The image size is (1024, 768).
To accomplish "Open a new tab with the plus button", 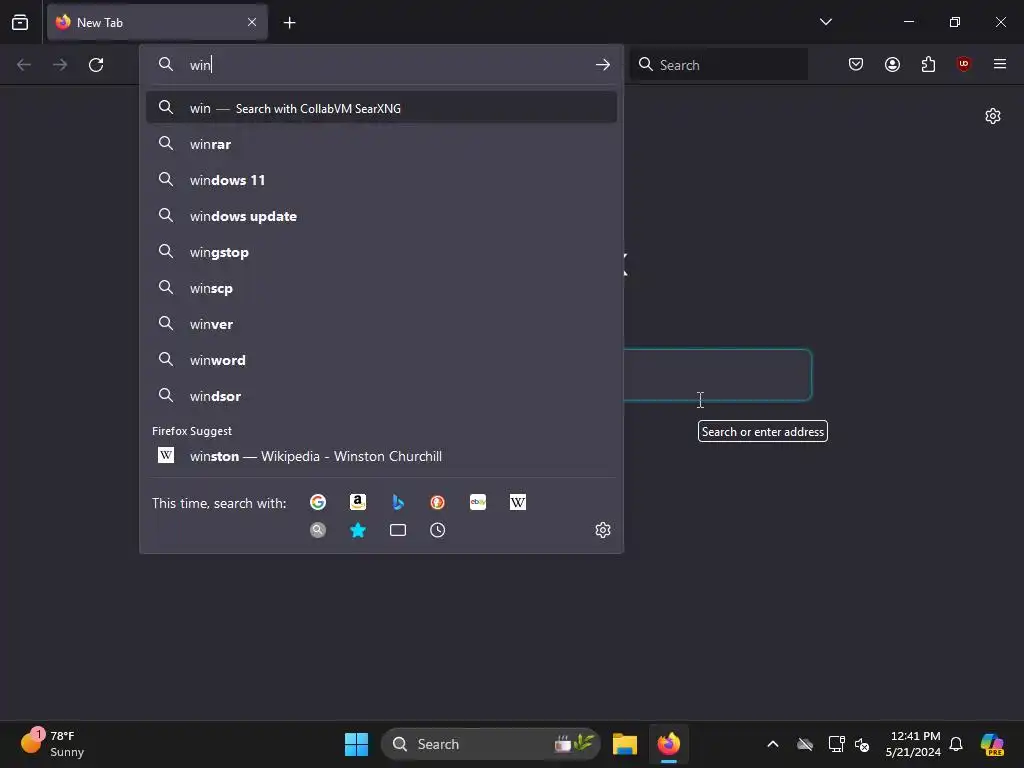I will (x=289, y=23).
